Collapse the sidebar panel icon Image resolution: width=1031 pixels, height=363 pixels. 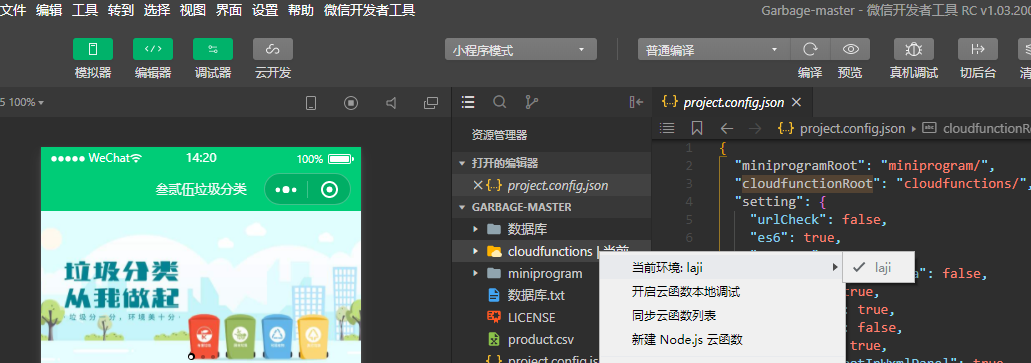[636, 102]
